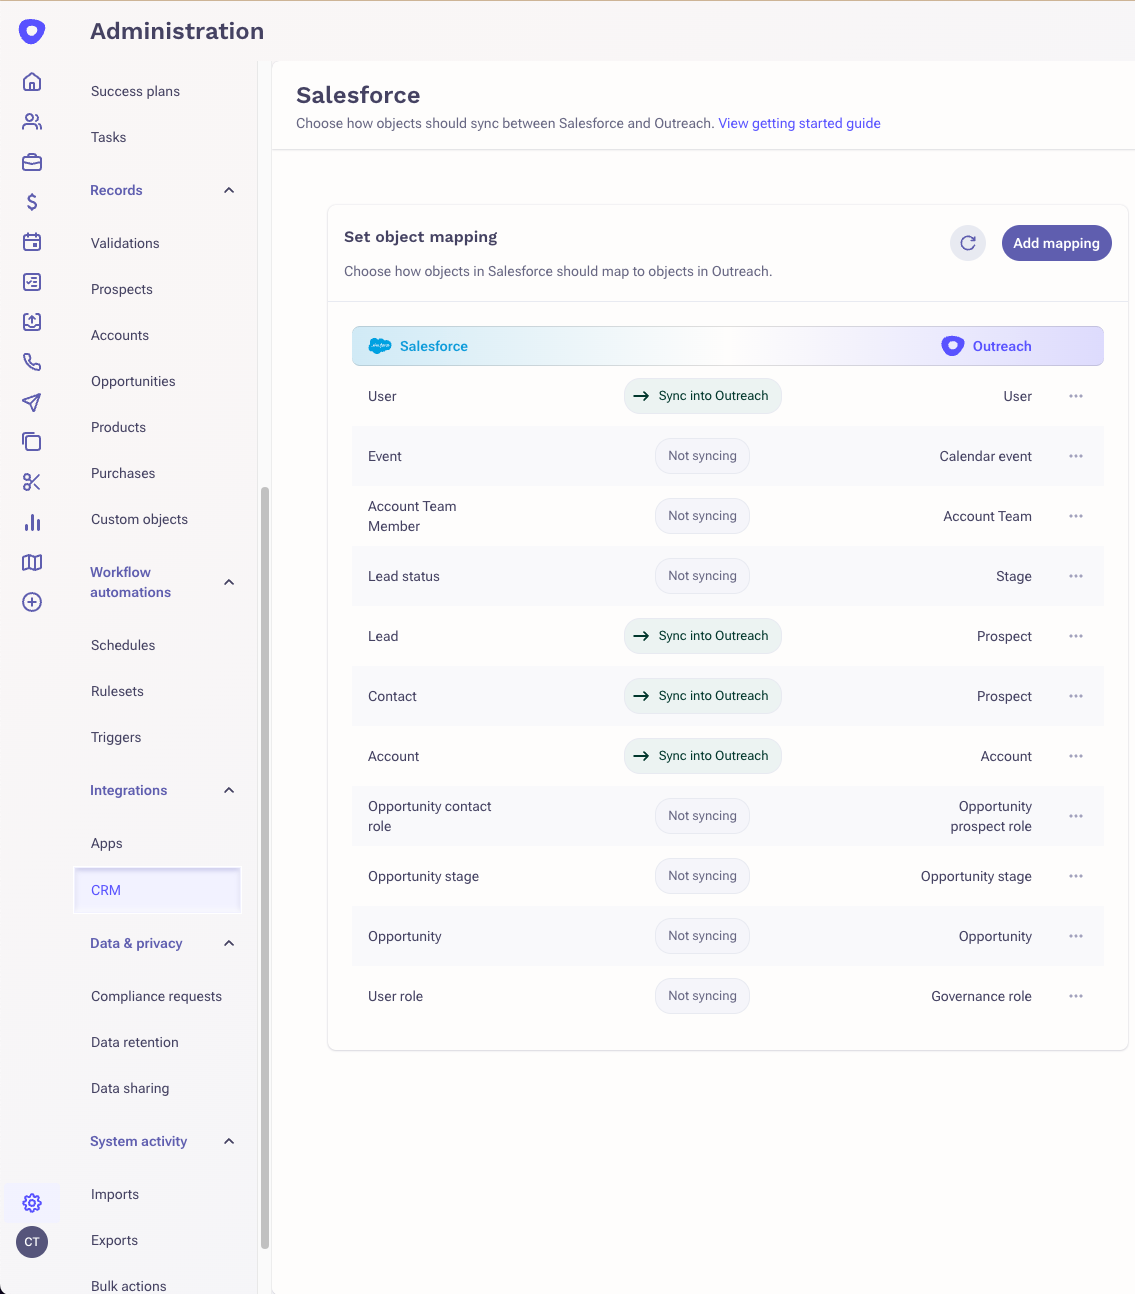Click the Calendar event text
Screen dimensions: 1135x1294
(985, 456)
